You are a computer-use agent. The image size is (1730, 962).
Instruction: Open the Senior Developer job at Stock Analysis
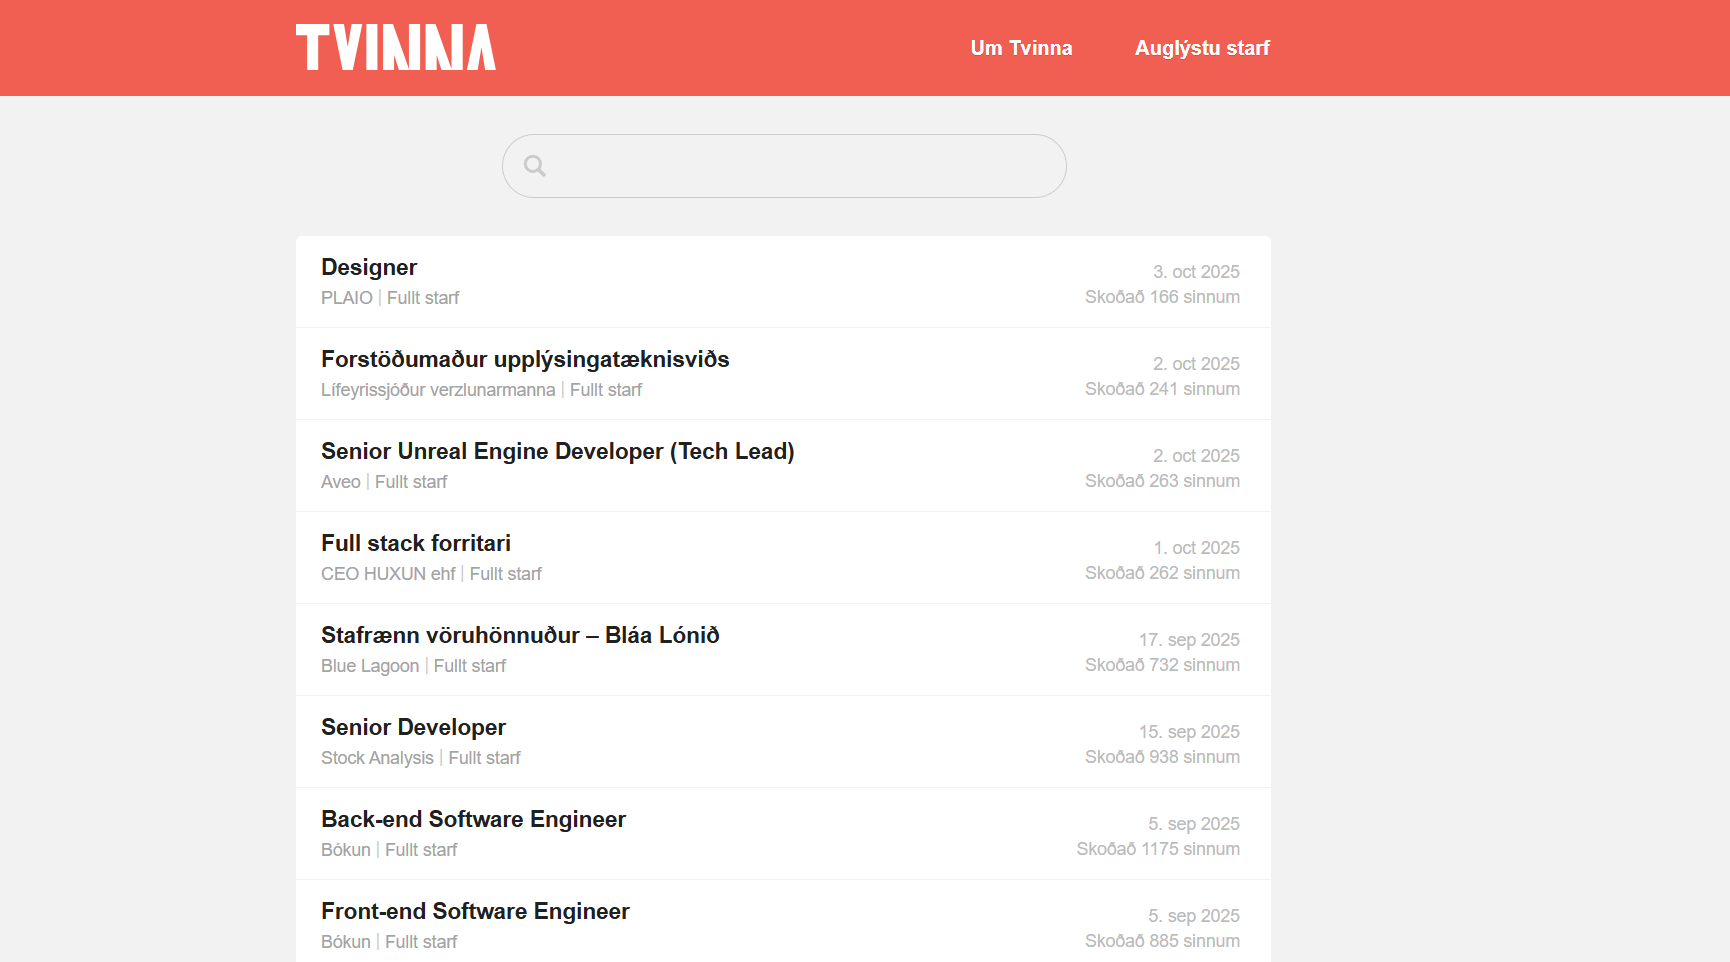pyautogui.click(x=413, y=727)
